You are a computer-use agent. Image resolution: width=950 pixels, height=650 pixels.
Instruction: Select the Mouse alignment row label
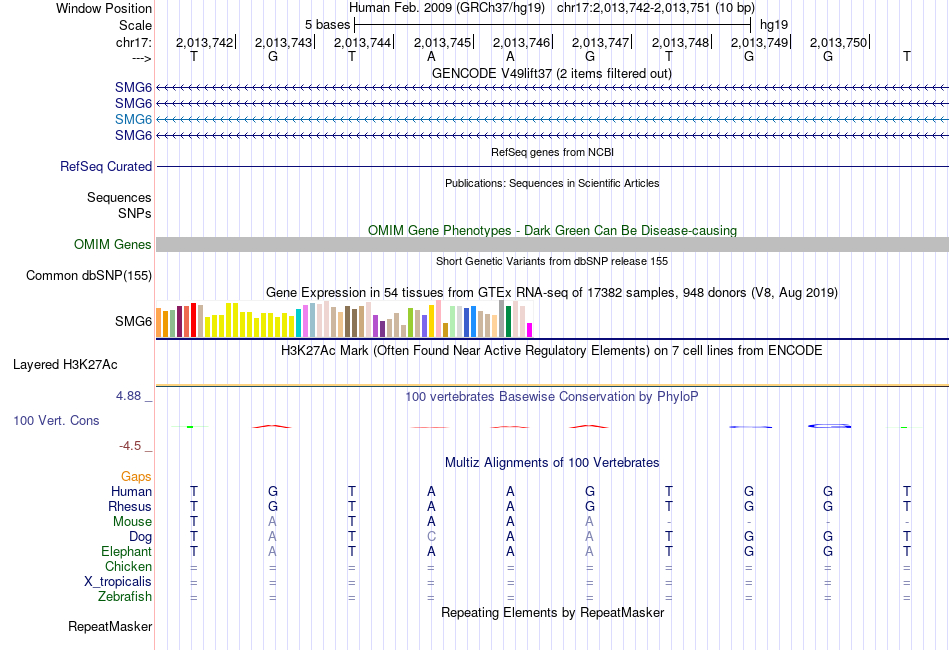coord(132,522)
